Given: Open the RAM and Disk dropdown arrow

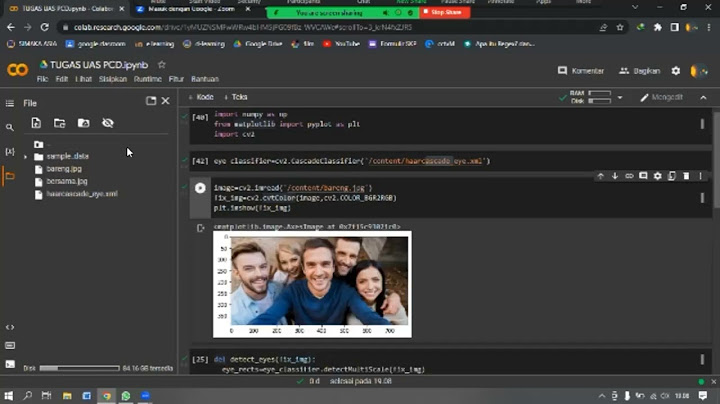Looking at the screenshot, I should click(x=620, y=97).
